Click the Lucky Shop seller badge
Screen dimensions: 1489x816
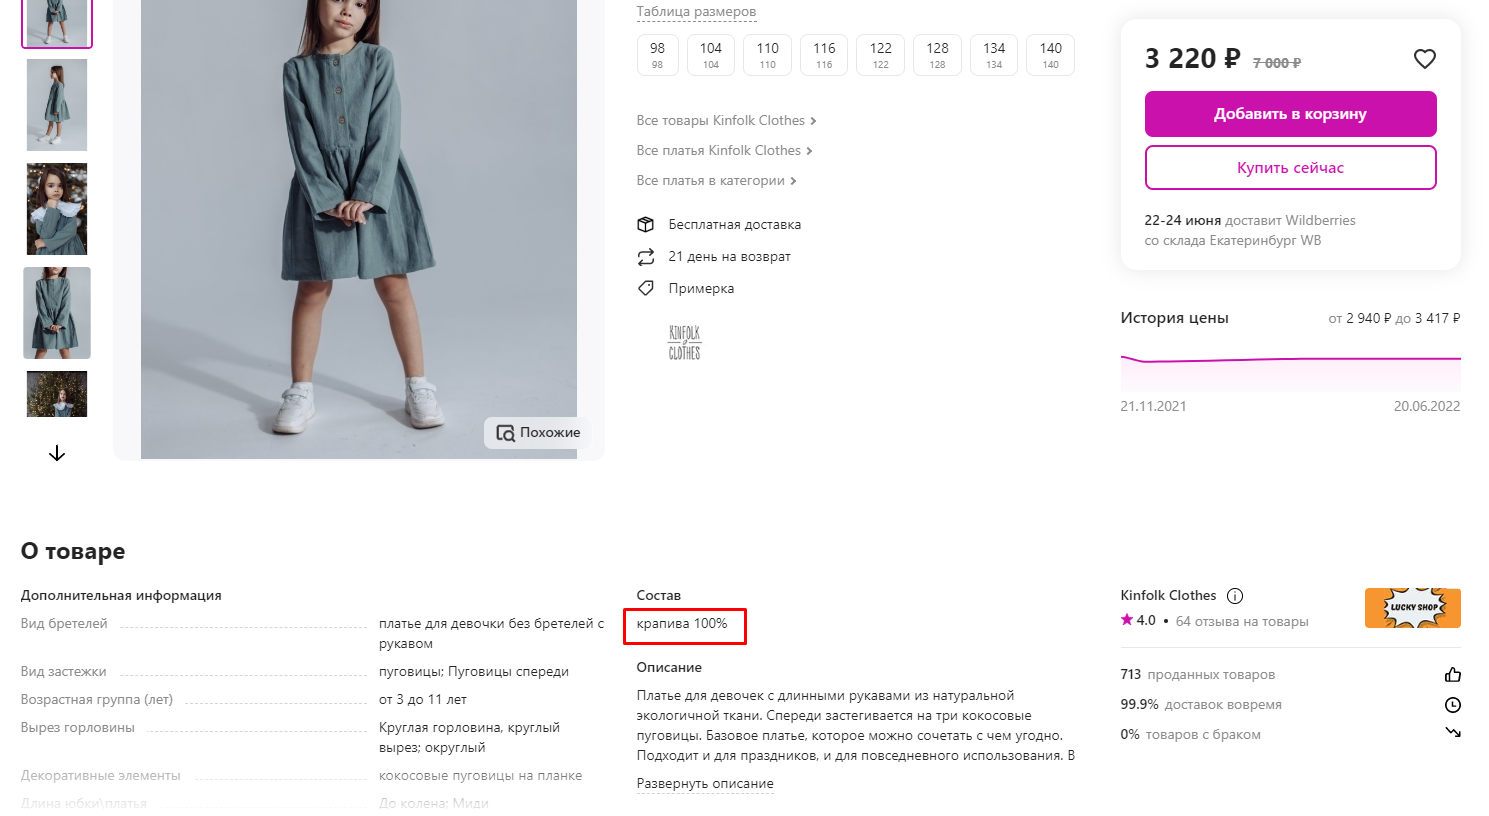click(x=1412, y=608)
